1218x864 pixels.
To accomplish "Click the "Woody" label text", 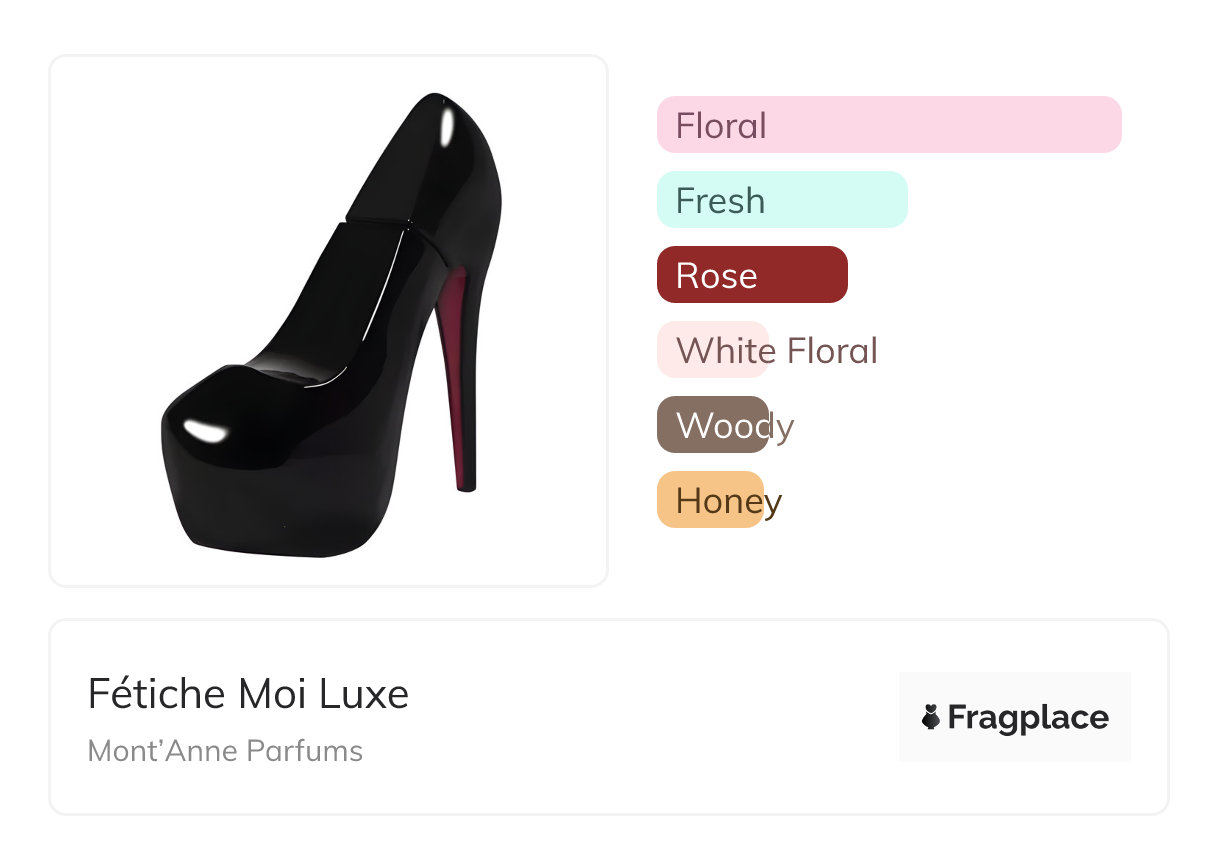I will 735,426.
